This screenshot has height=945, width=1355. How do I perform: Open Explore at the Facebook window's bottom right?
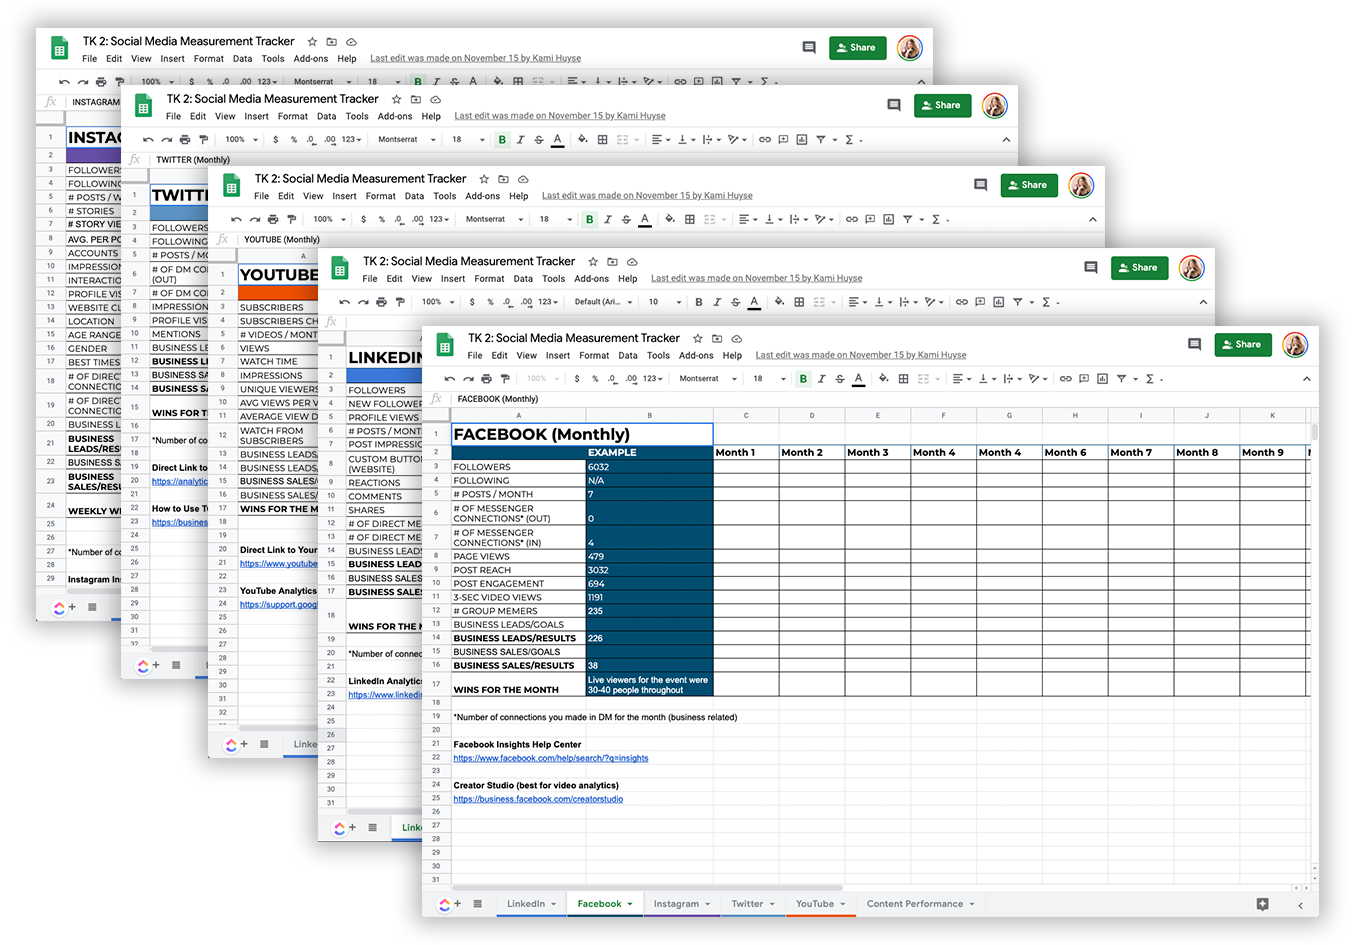(1262, 904)
